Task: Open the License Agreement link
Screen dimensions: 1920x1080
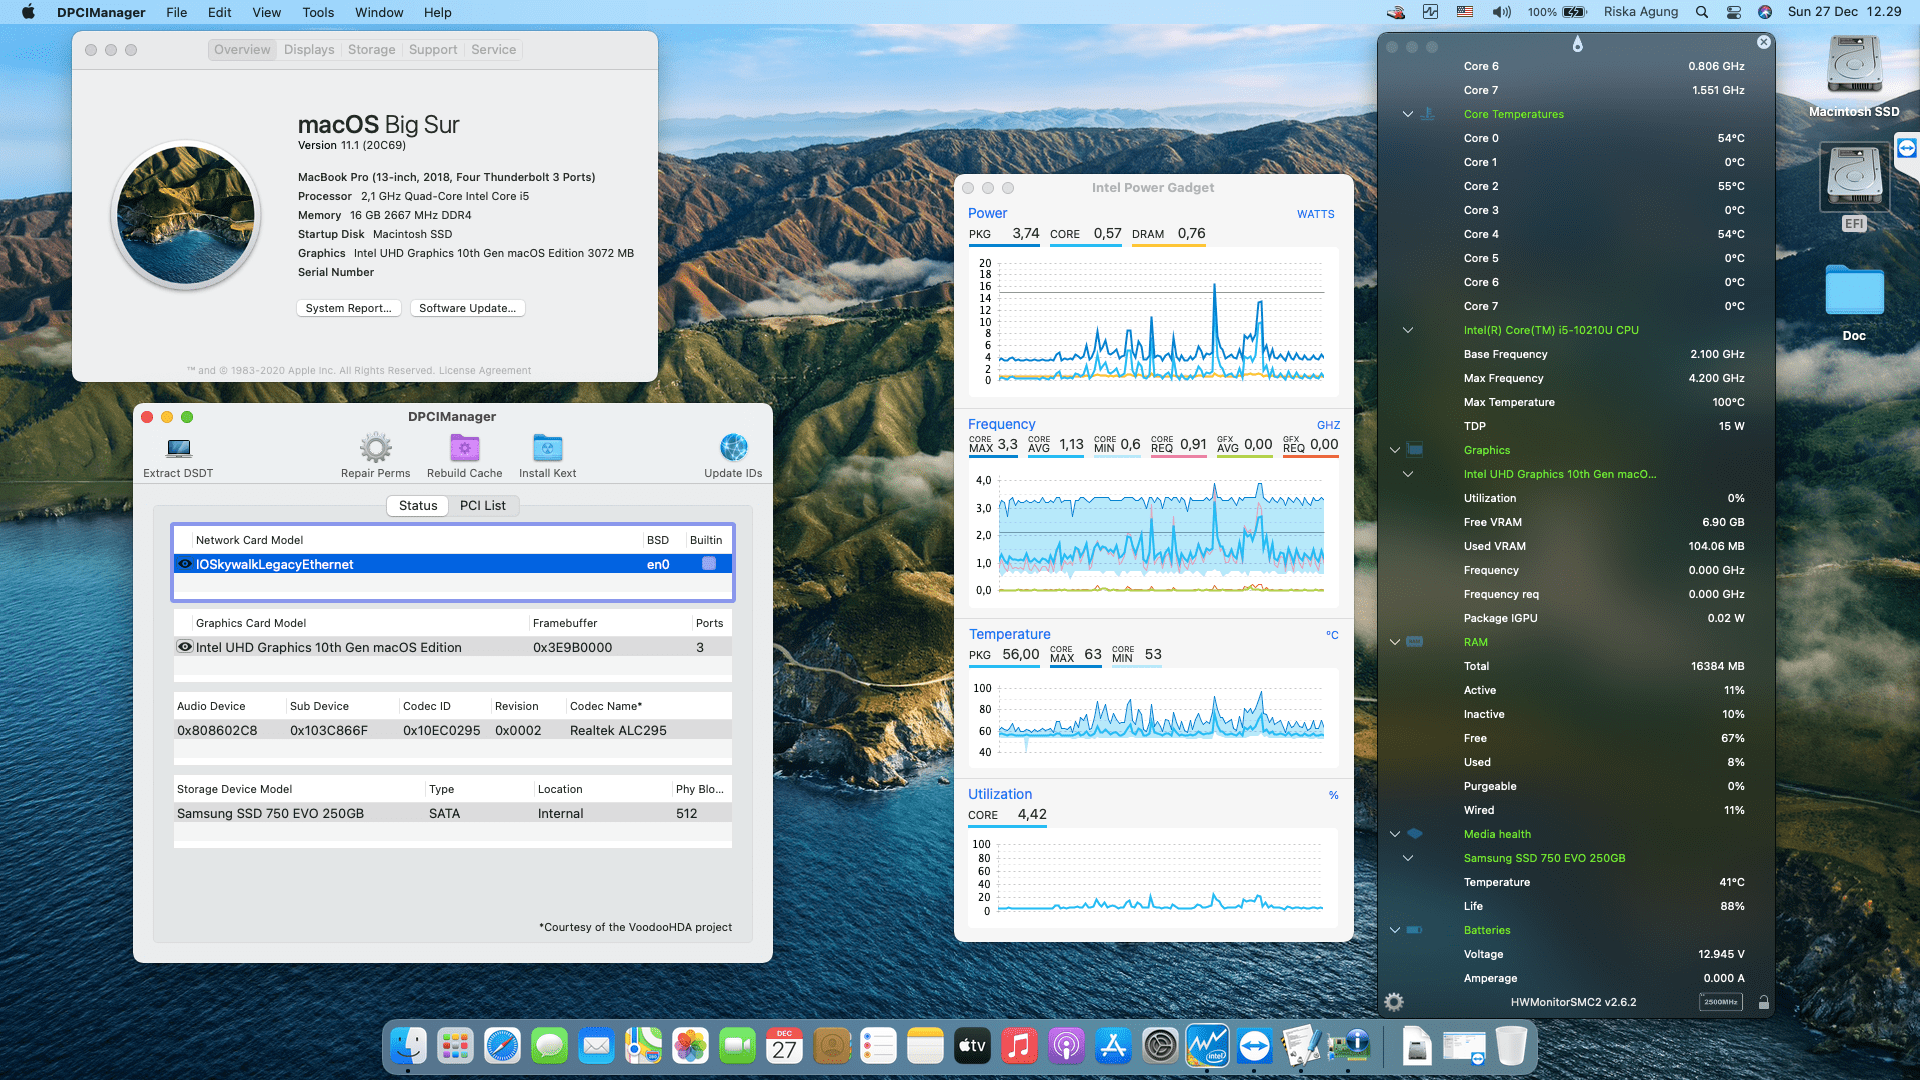Action: click(485, 370)
